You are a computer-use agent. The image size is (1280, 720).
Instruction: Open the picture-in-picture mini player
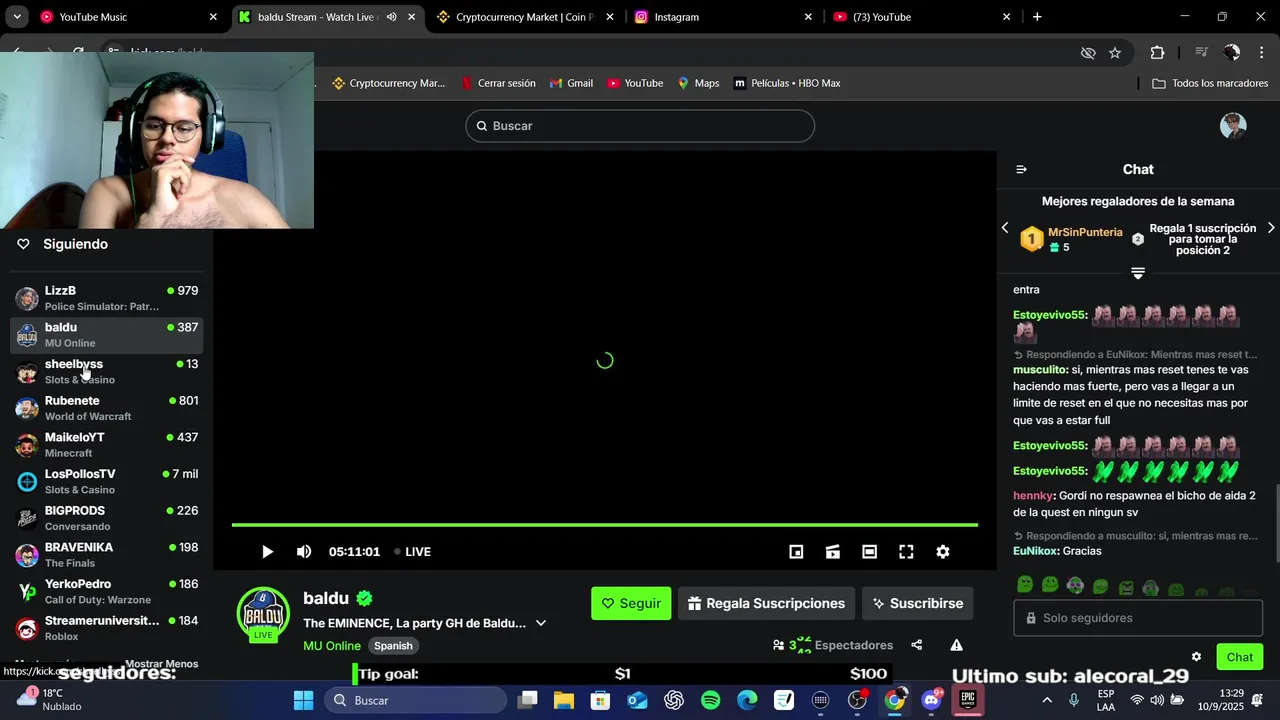coord(796,552)
